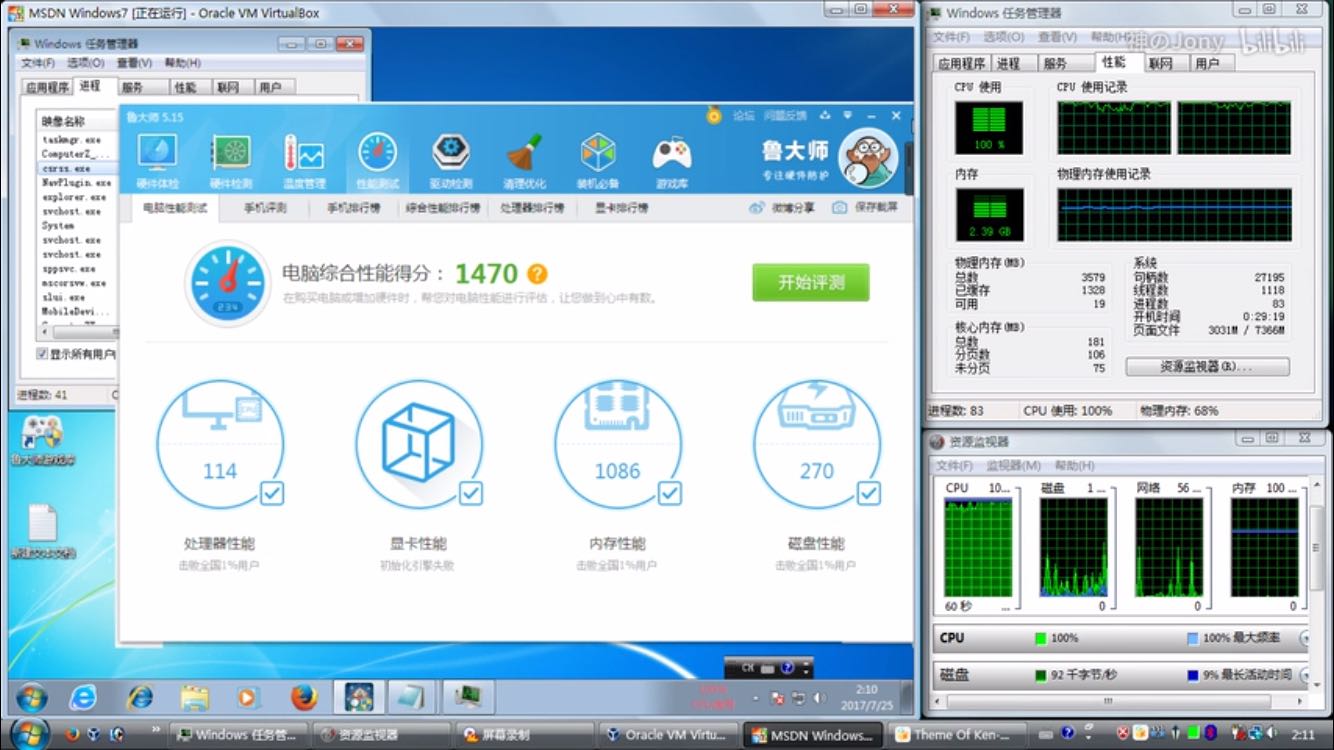This screenshot has height=750, width=1334.
Task: Open 文件(F) menu in Resource Monitor
Action: (x=953, y=465)
